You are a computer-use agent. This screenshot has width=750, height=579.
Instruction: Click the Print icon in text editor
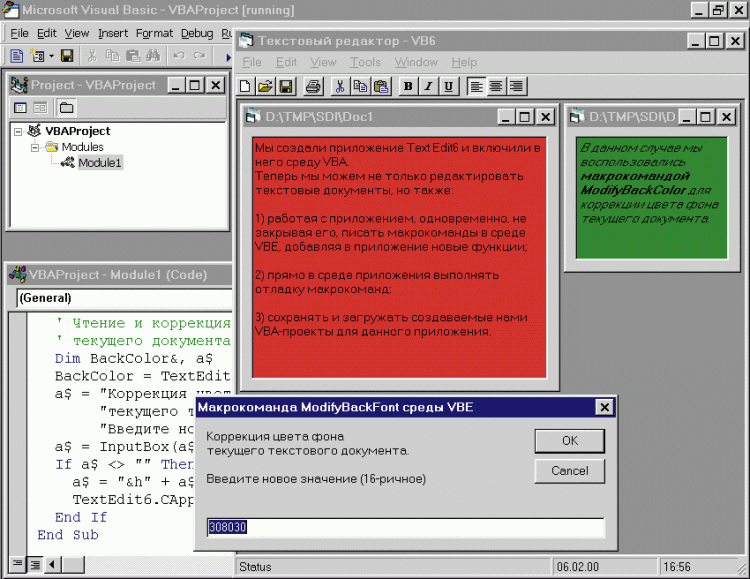click(x=313, y=86)
